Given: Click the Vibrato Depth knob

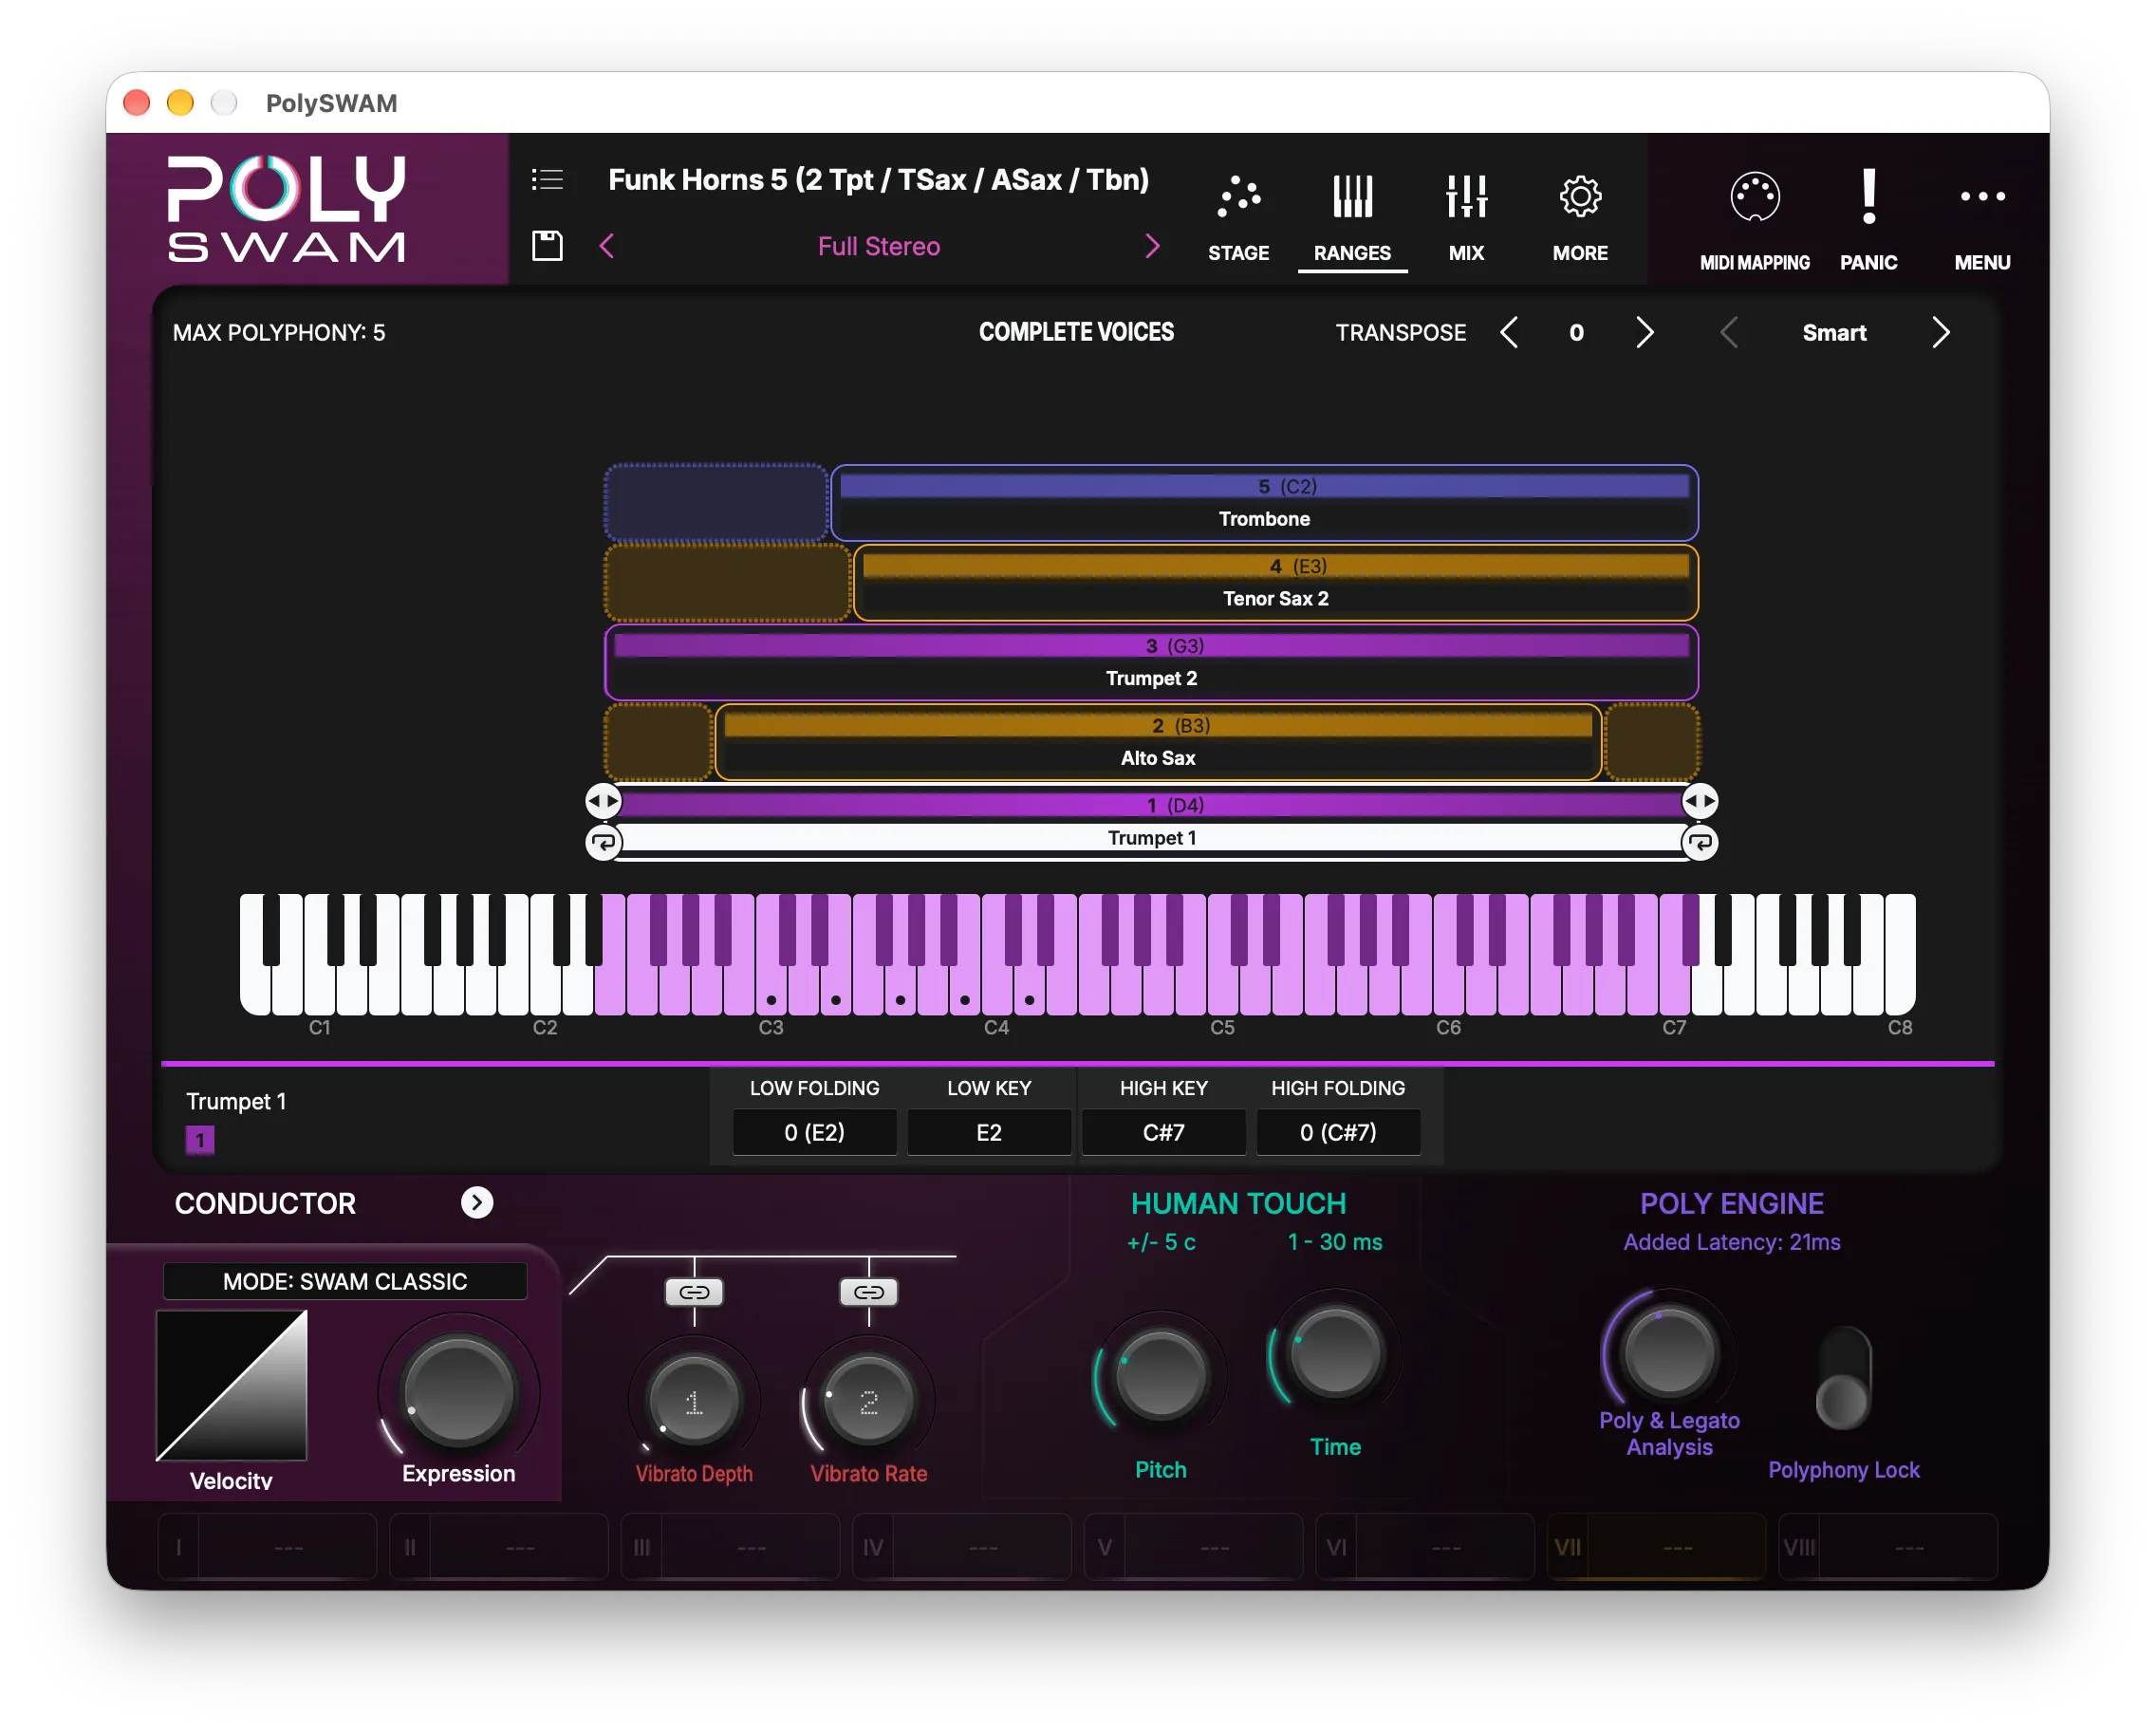Looking at the screenshot, I should click(x=694, y=1400).
